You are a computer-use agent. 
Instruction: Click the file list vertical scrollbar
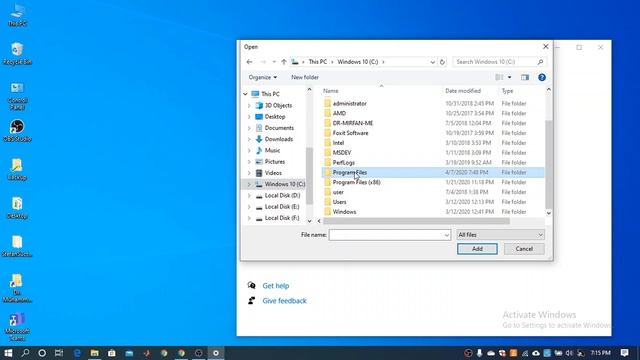tap(549, 164)
